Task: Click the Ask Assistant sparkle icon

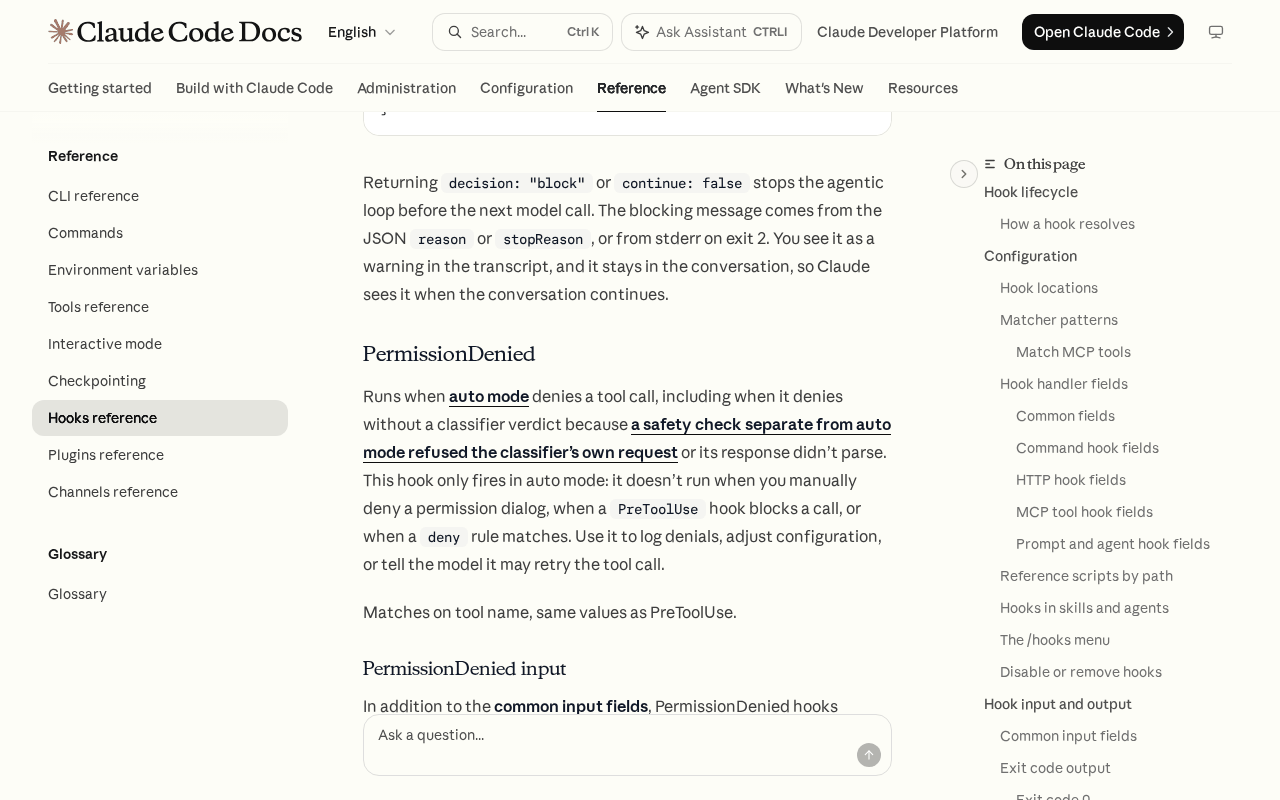Action: pyautogui.click(x=642, y=32)
